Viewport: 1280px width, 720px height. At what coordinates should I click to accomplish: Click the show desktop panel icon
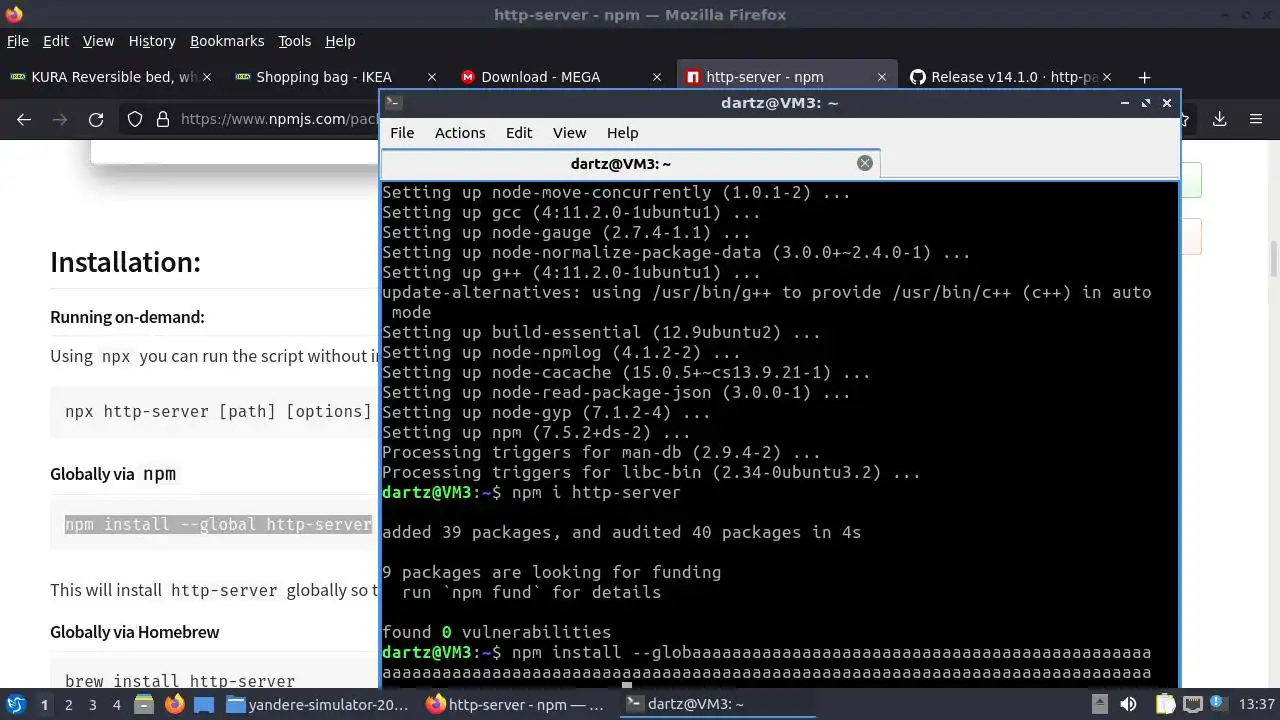[x=204, y=704]
